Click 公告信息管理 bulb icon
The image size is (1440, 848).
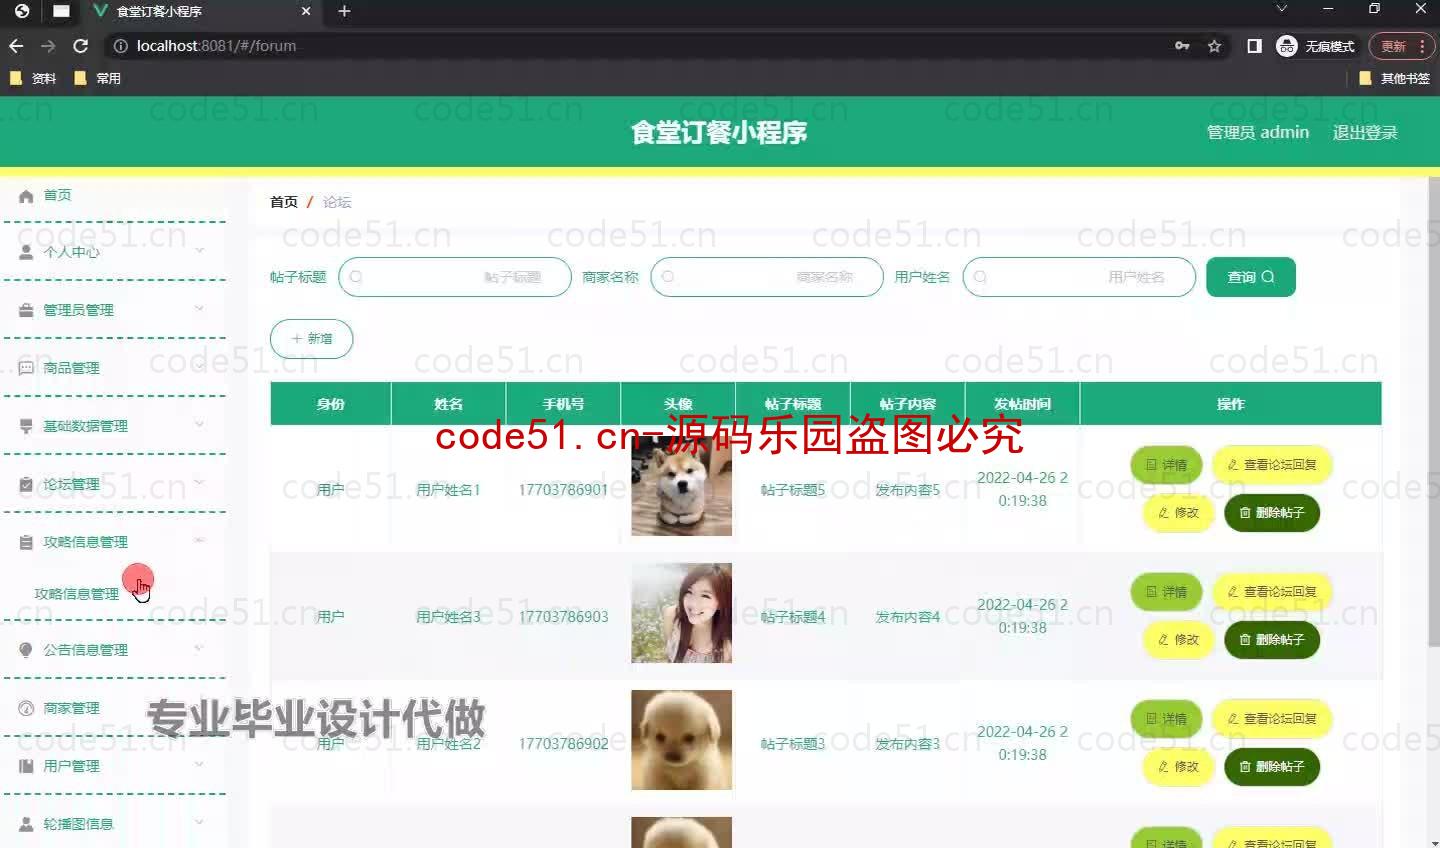click(x=26, y=650)
